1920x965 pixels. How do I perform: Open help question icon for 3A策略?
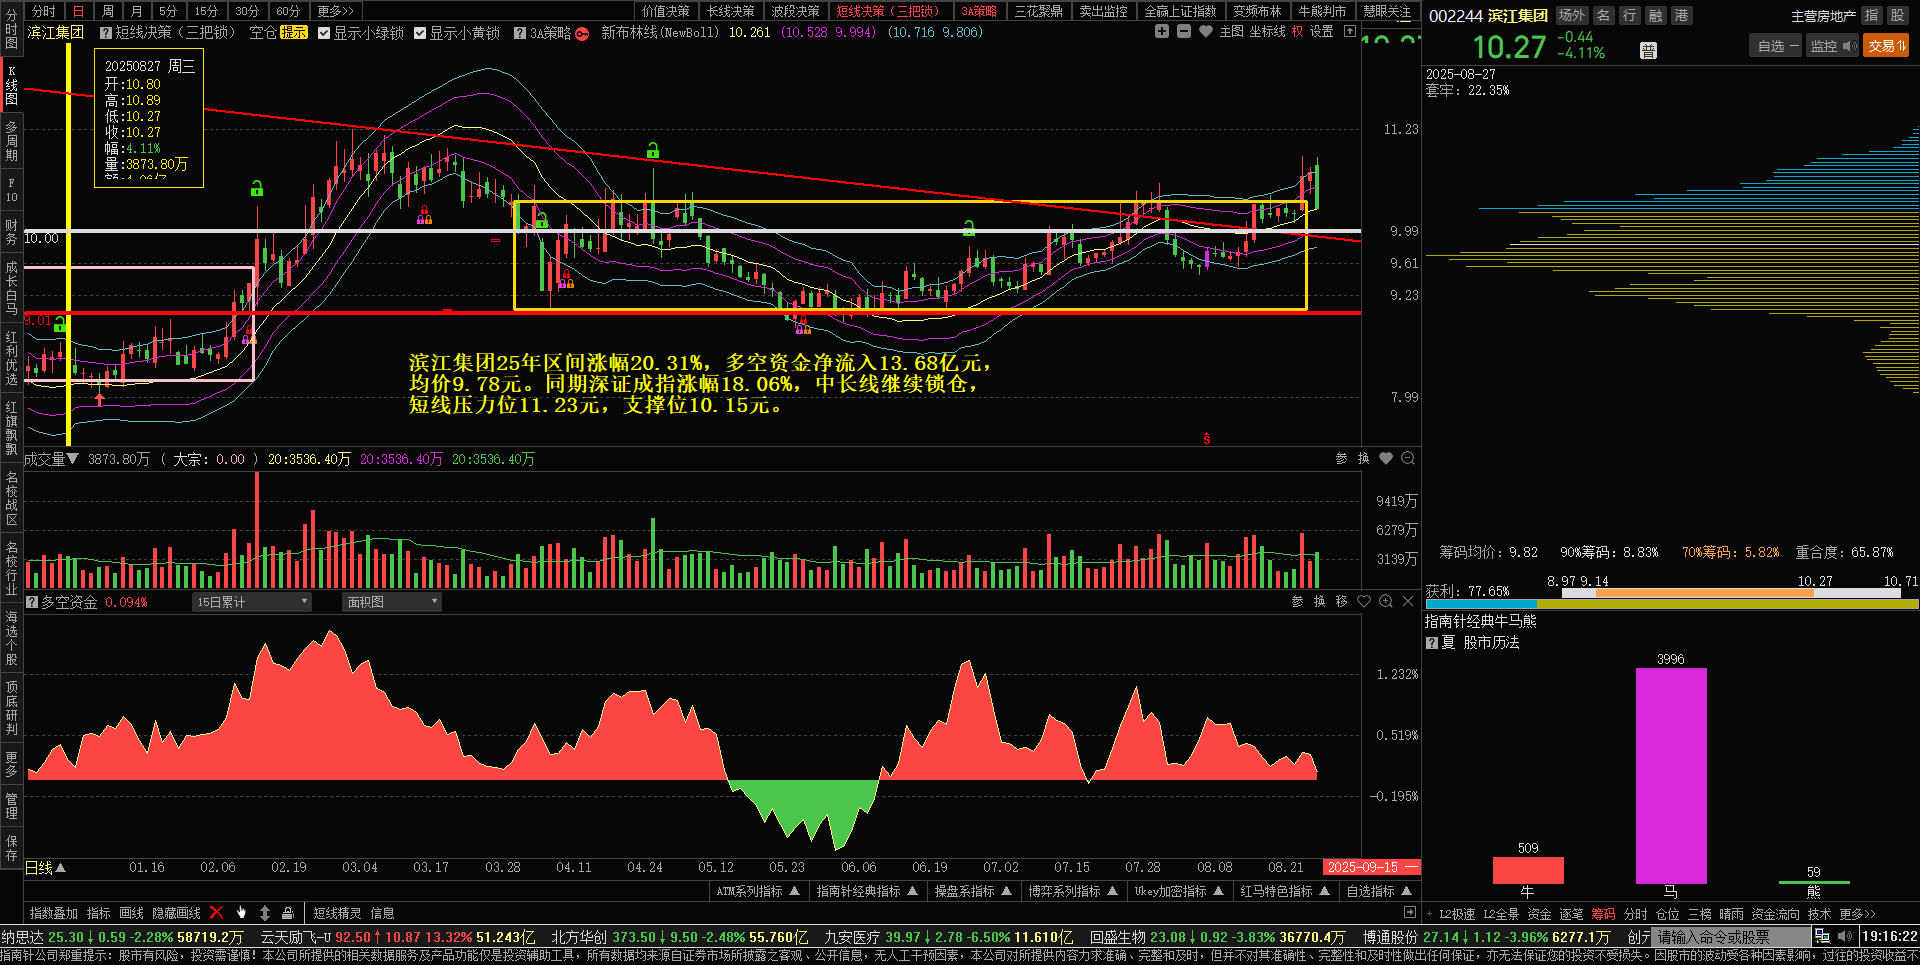520,33
